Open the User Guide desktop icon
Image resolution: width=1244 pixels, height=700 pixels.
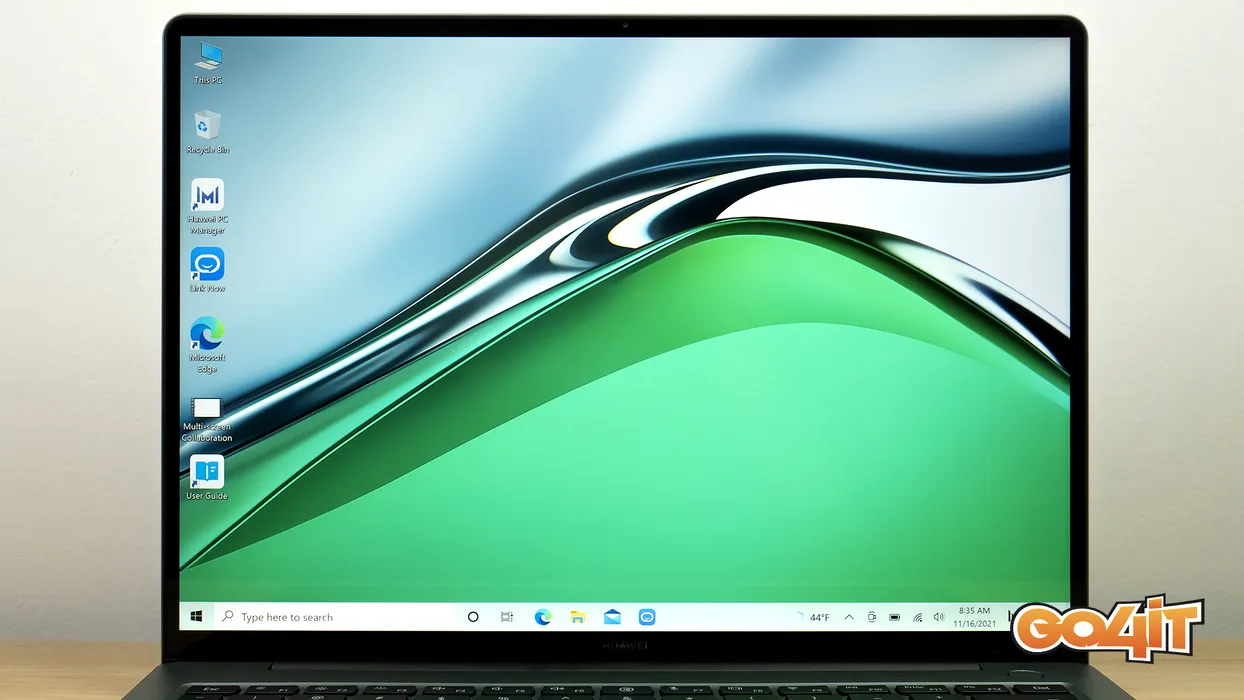point(207,478)
